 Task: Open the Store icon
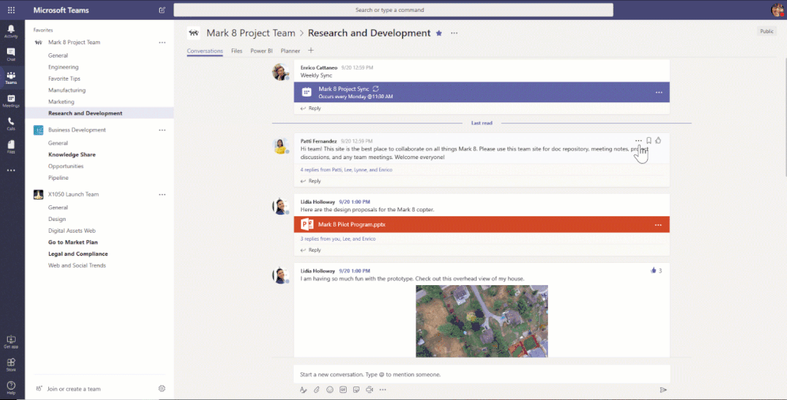pos(11,365)
